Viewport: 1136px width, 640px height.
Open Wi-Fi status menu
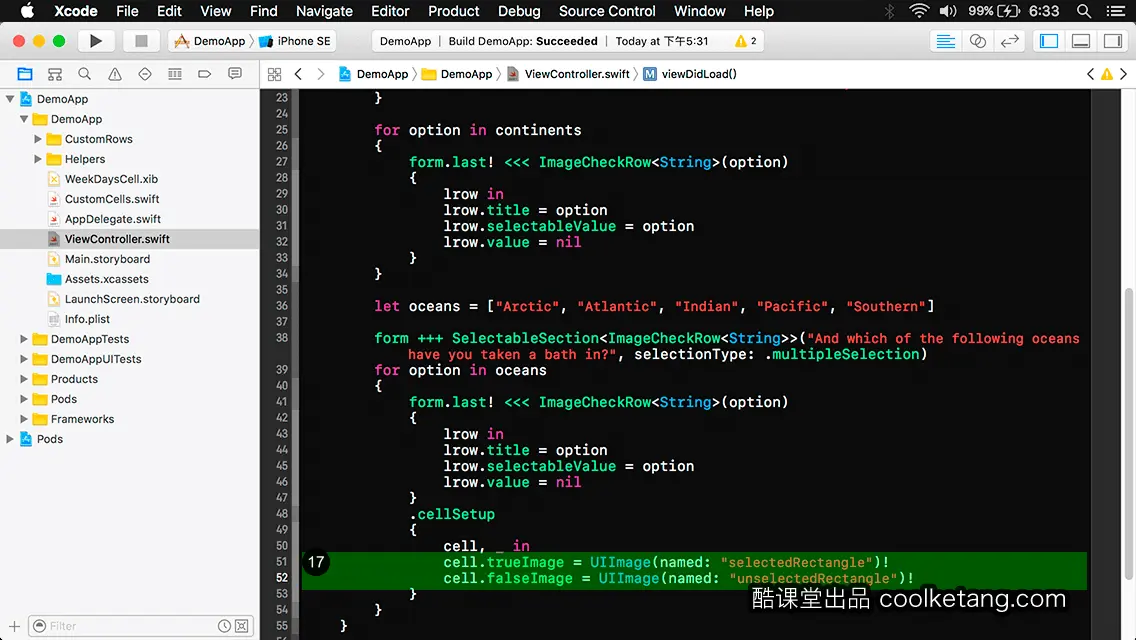(919, 11)
